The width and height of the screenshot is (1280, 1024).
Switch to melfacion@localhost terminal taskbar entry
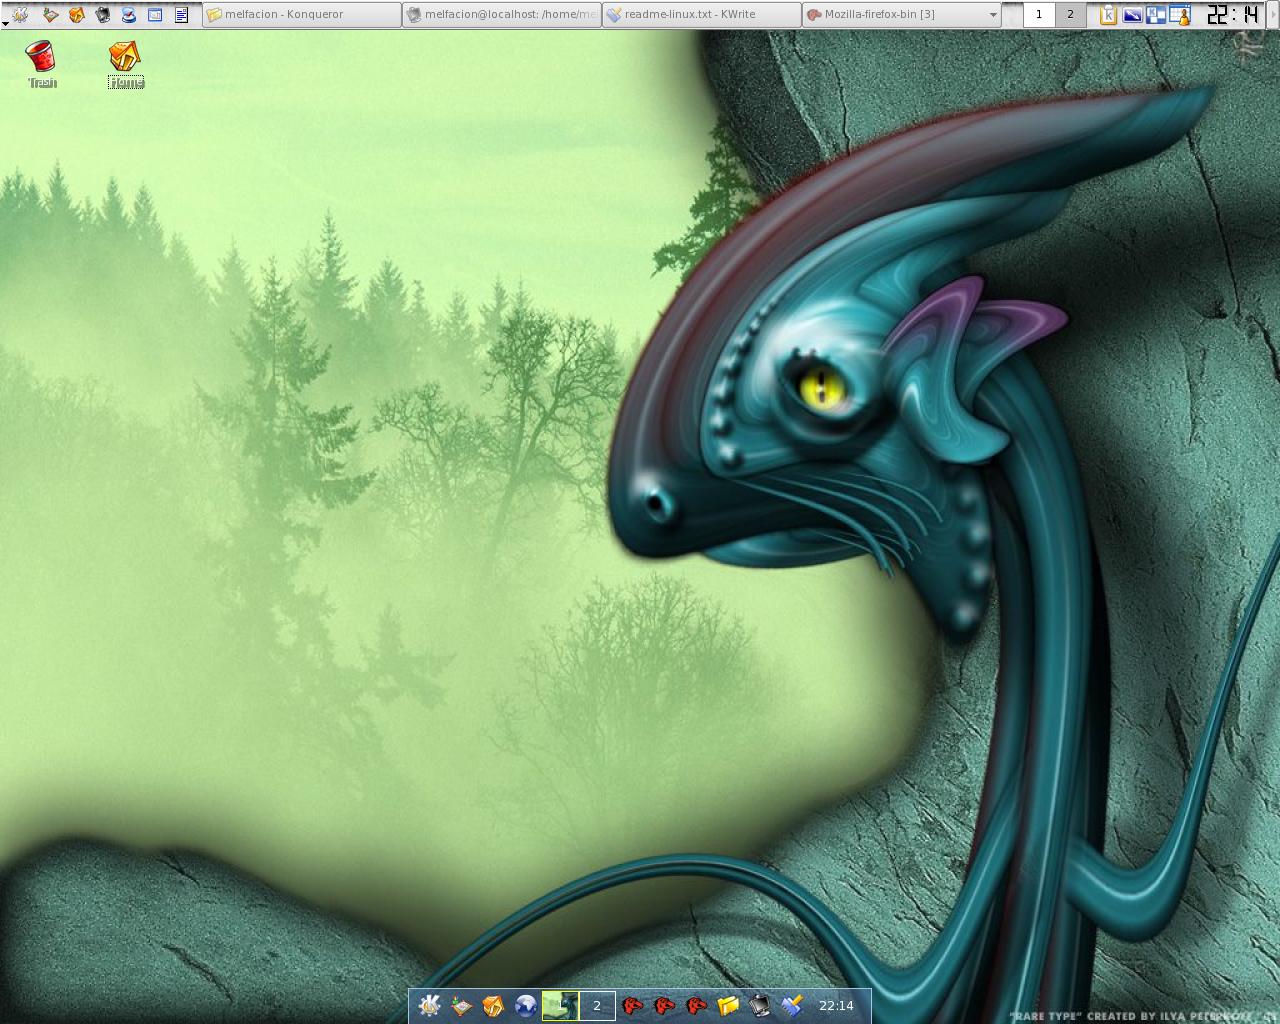tap(501, 15)
